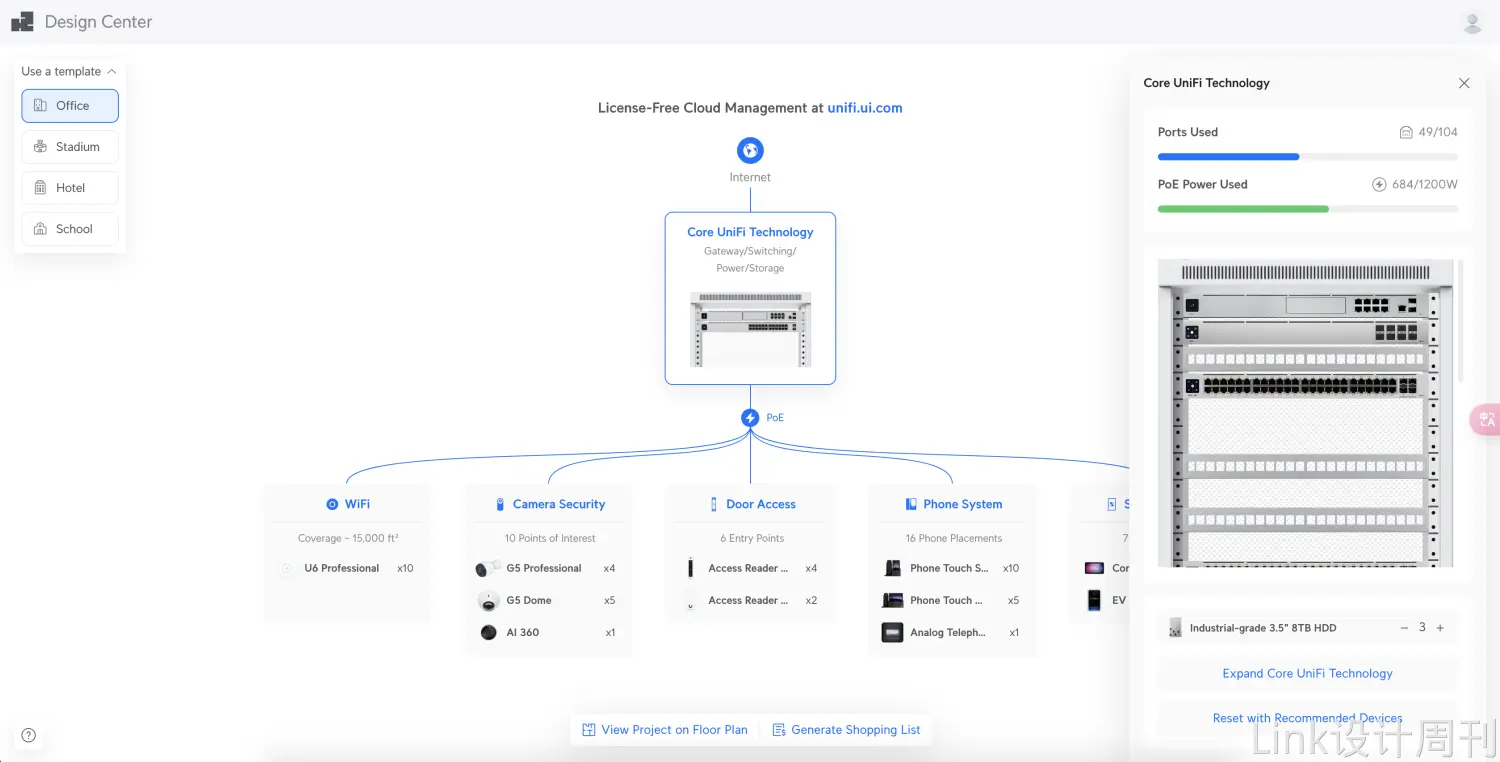Decrease HDD quantity with minus button
The width and height of the screenshot is (1500, 762).
tap(1404, 628)
